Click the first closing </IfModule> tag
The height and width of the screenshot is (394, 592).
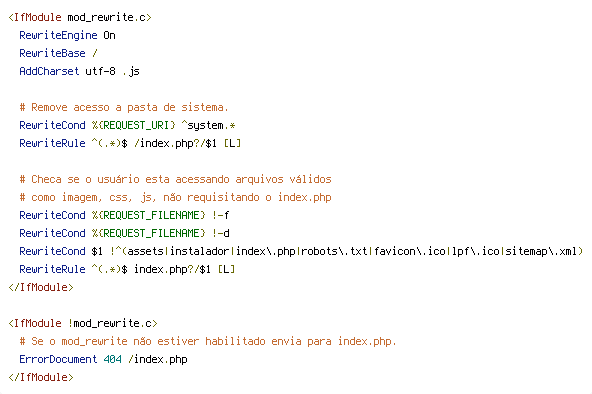(x=41, y=287)
